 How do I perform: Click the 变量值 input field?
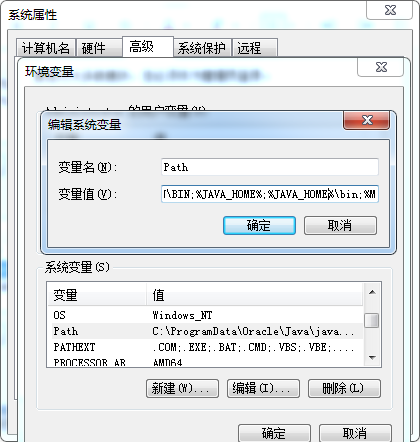(270, 194)
